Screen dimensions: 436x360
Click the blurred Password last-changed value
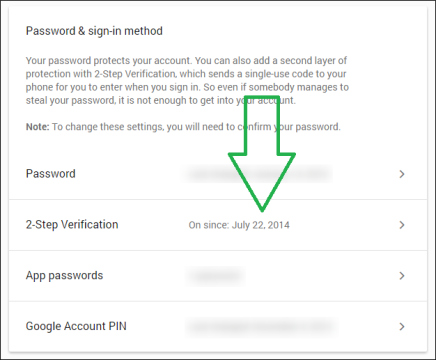(257, 174)
